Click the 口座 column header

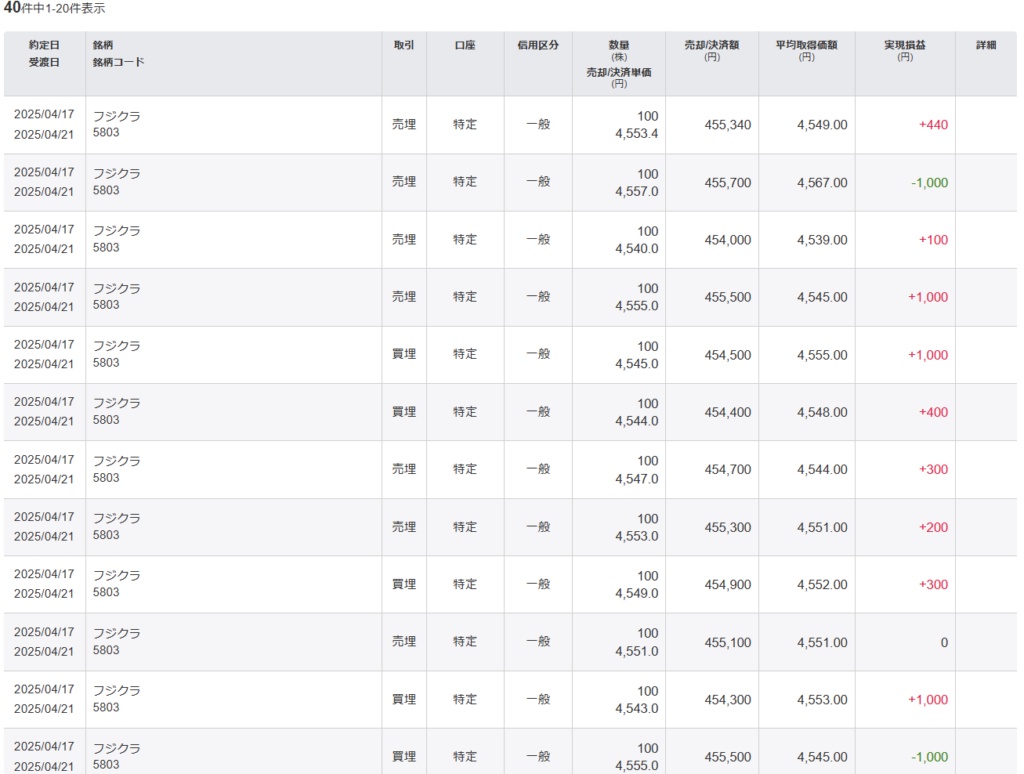click(465, 45)
